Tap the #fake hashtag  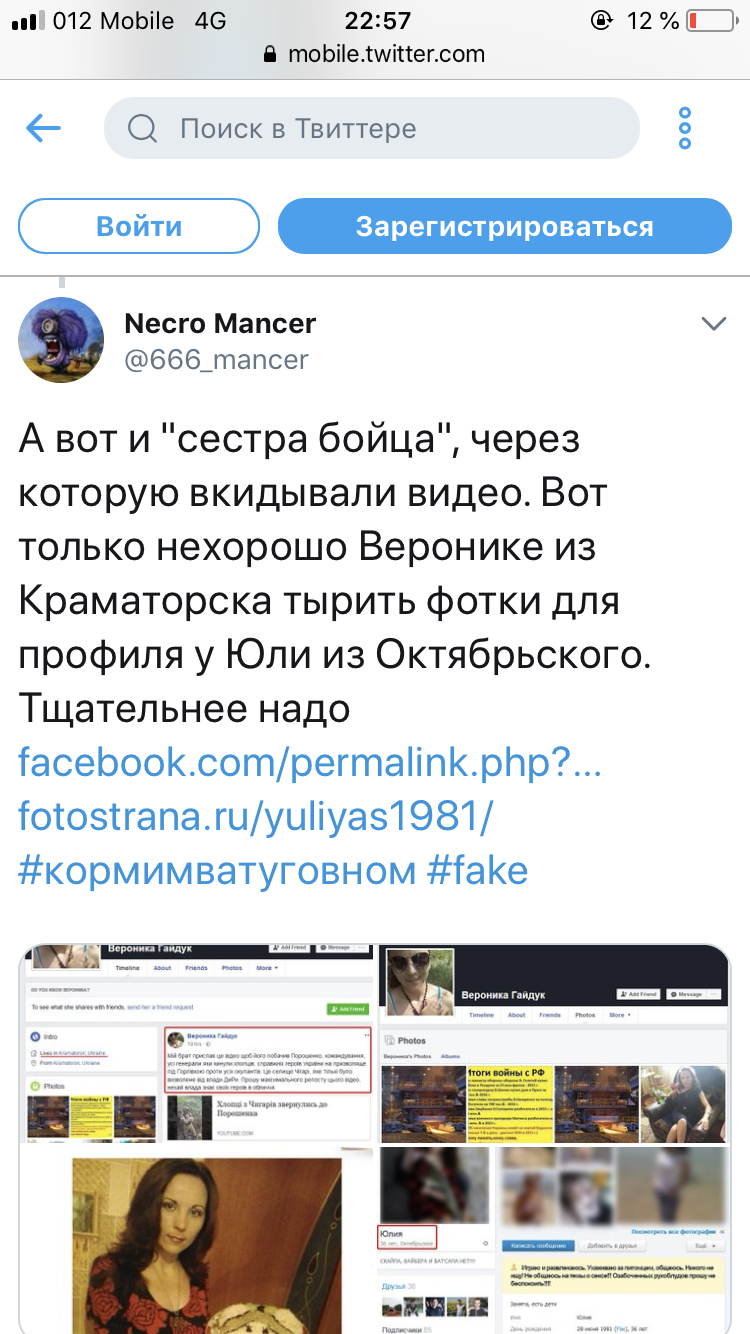(x=477, y=870)
